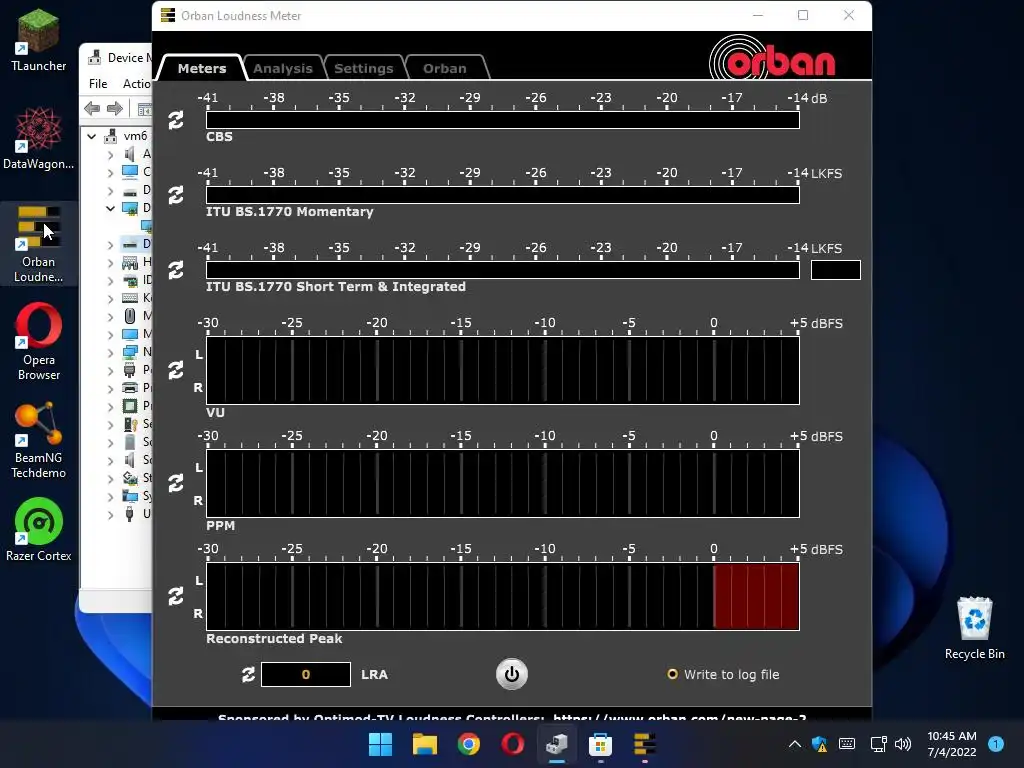Reset the CBS meter with its refresh icon
Image resolution: width=1024 pixels, height=768 pixels.
coord(176,120)
